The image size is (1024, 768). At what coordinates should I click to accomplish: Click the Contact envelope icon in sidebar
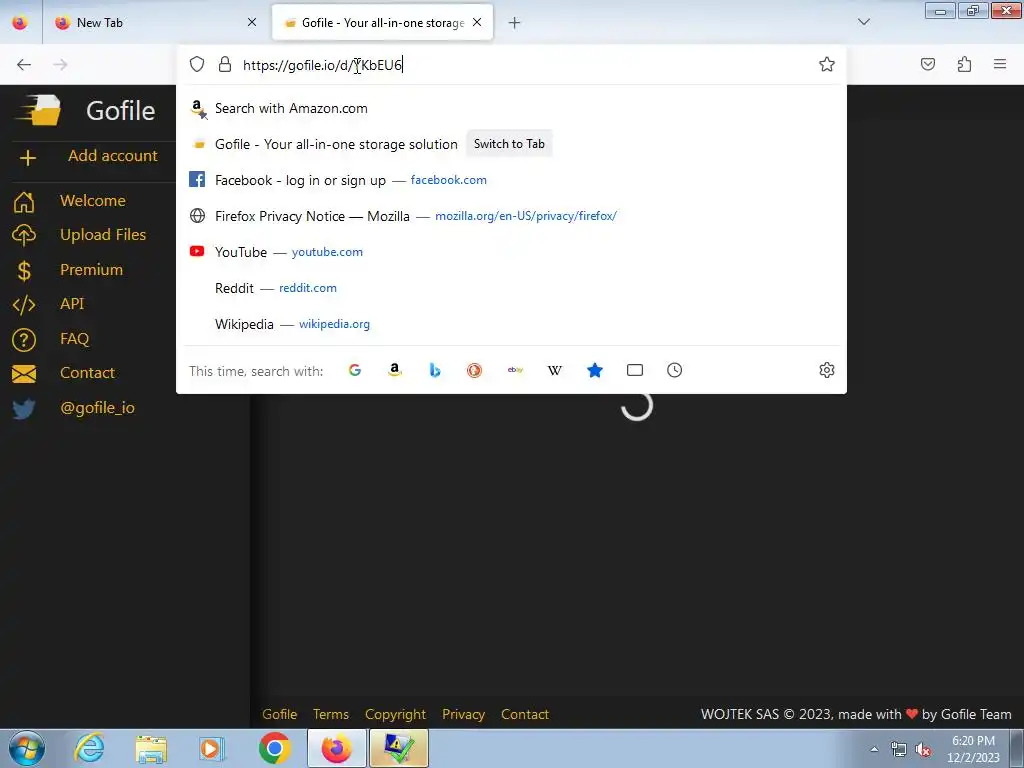coord(24,374)
